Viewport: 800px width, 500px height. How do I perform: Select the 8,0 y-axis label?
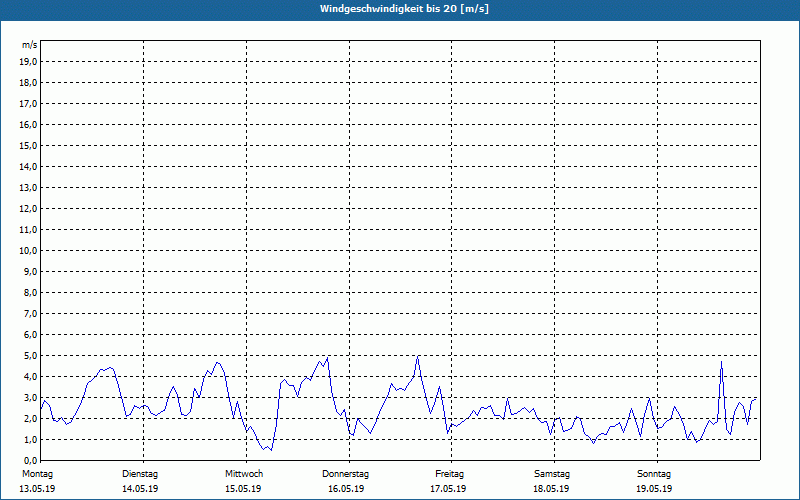30,292
